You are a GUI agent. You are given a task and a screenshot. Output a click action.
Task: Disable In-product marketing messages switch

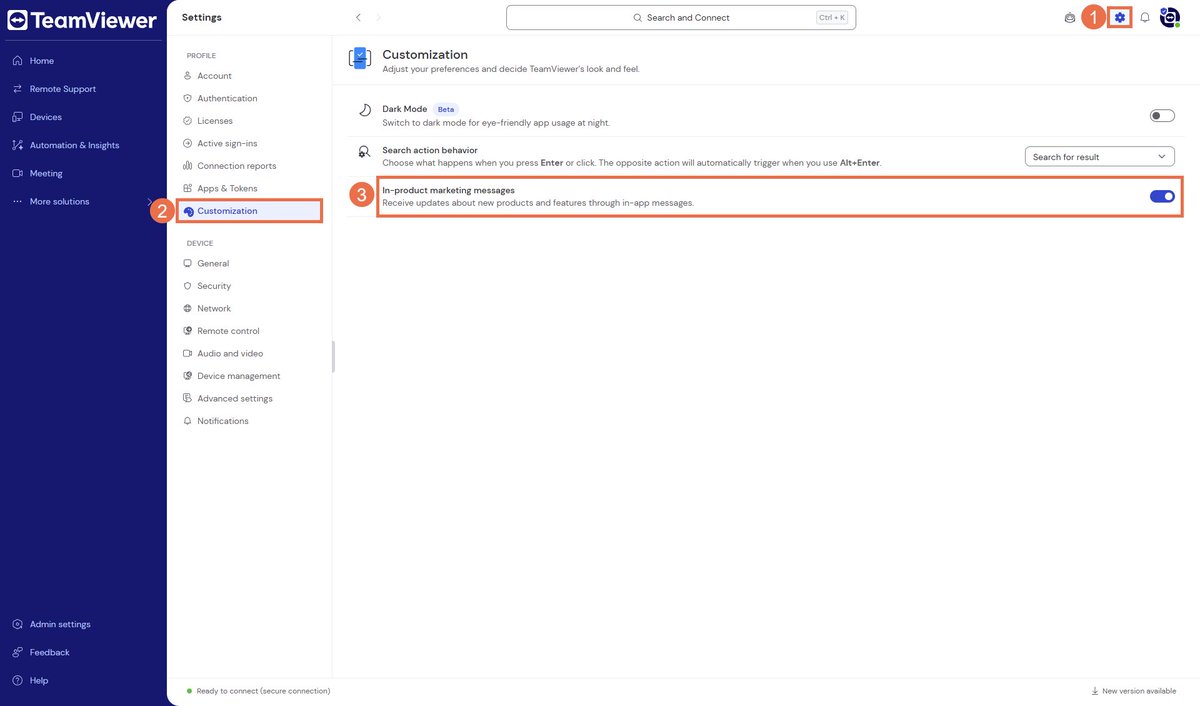(x=1162, y=196)
